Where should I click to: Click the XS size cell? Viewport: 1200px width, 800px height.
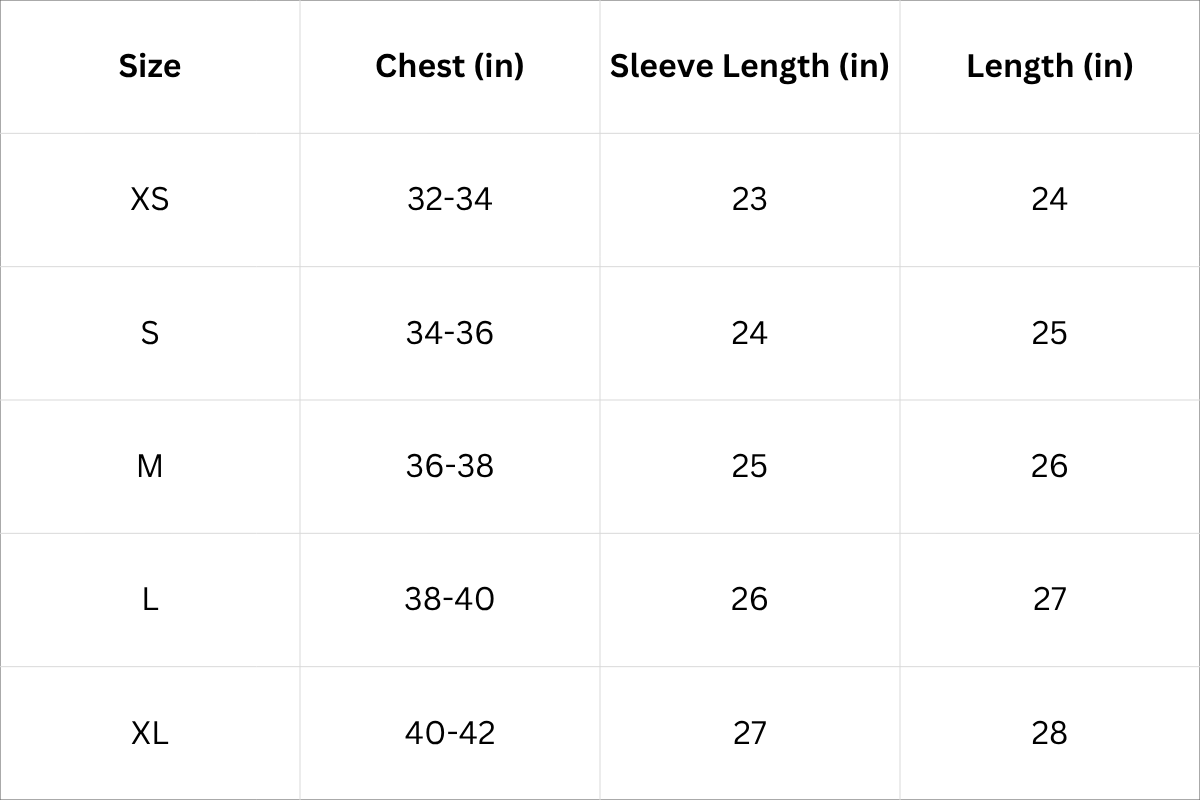150,199
